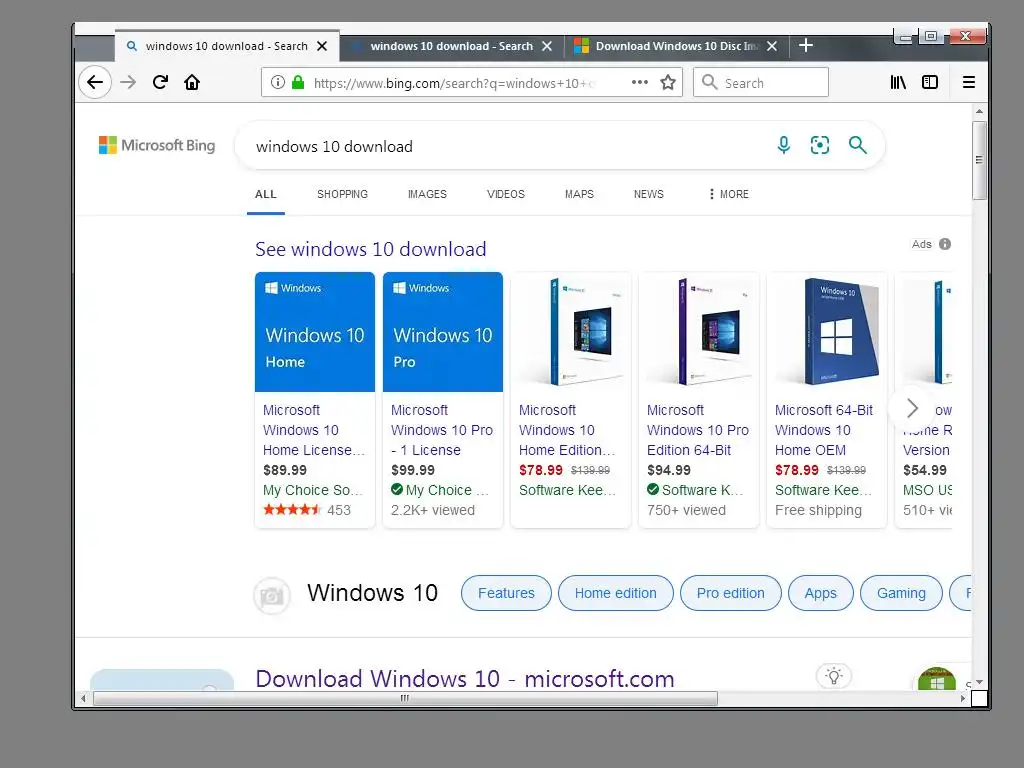Open the IMAGES search category

(x=427, y=194)
